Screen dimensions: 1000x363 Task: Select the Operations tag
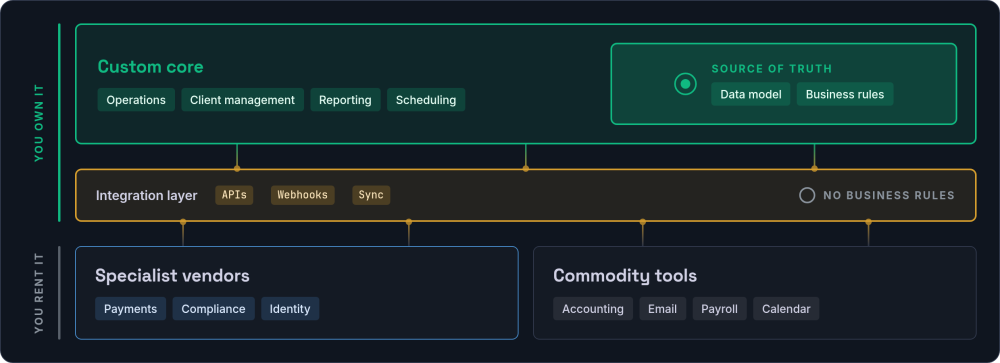pos(136,100)
